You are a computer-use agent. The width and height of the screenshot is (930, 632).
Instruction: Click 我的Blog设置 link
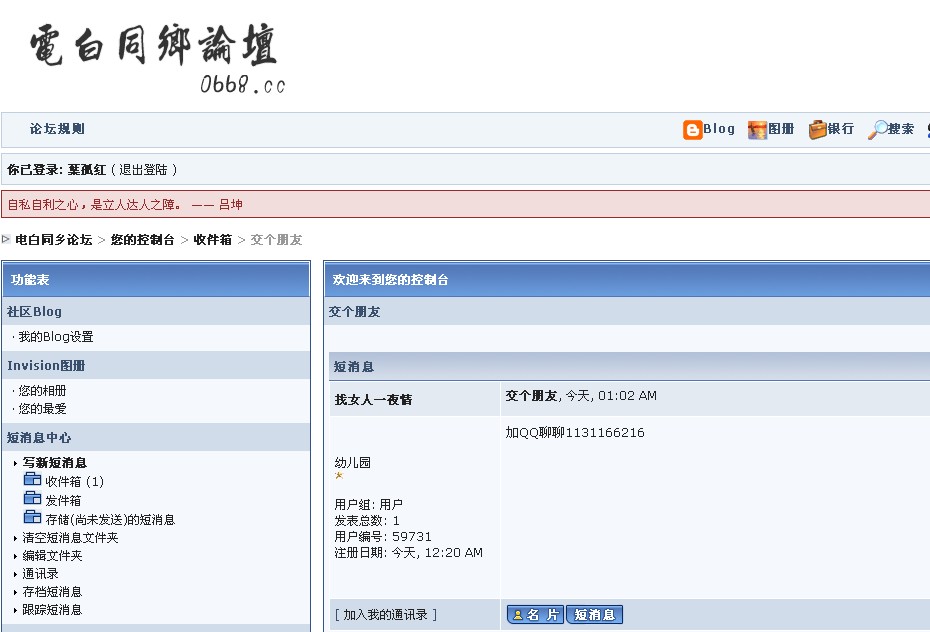click(55, 337)
